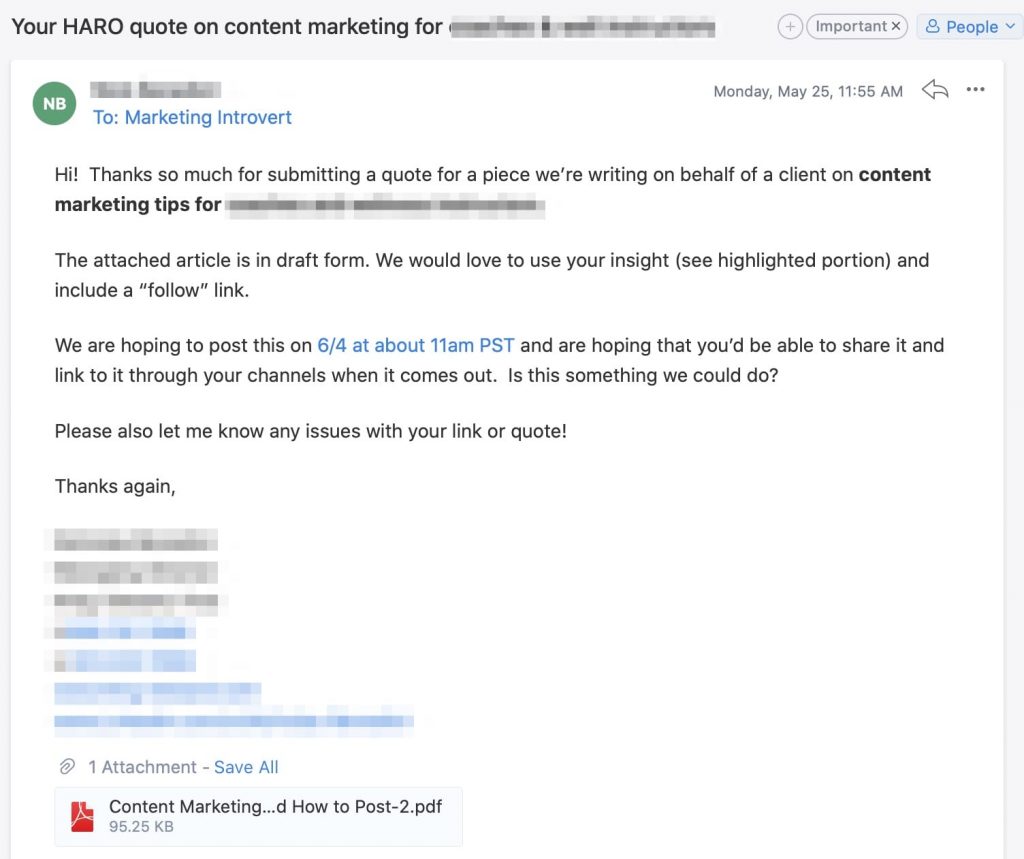Open the ellipsis more-options icon
Image resolution: width=1024 pixels, height=859 pixels.
(x=975, y=90)
